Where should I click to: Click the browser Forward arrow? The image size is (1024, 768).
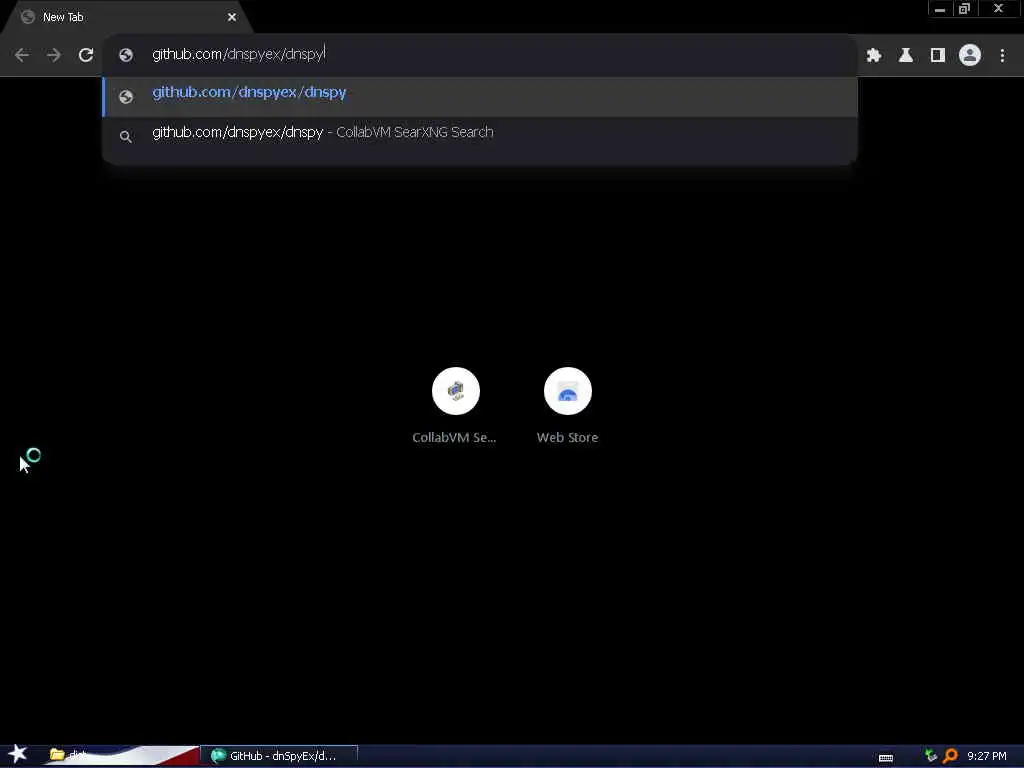[x=54, y=56]
